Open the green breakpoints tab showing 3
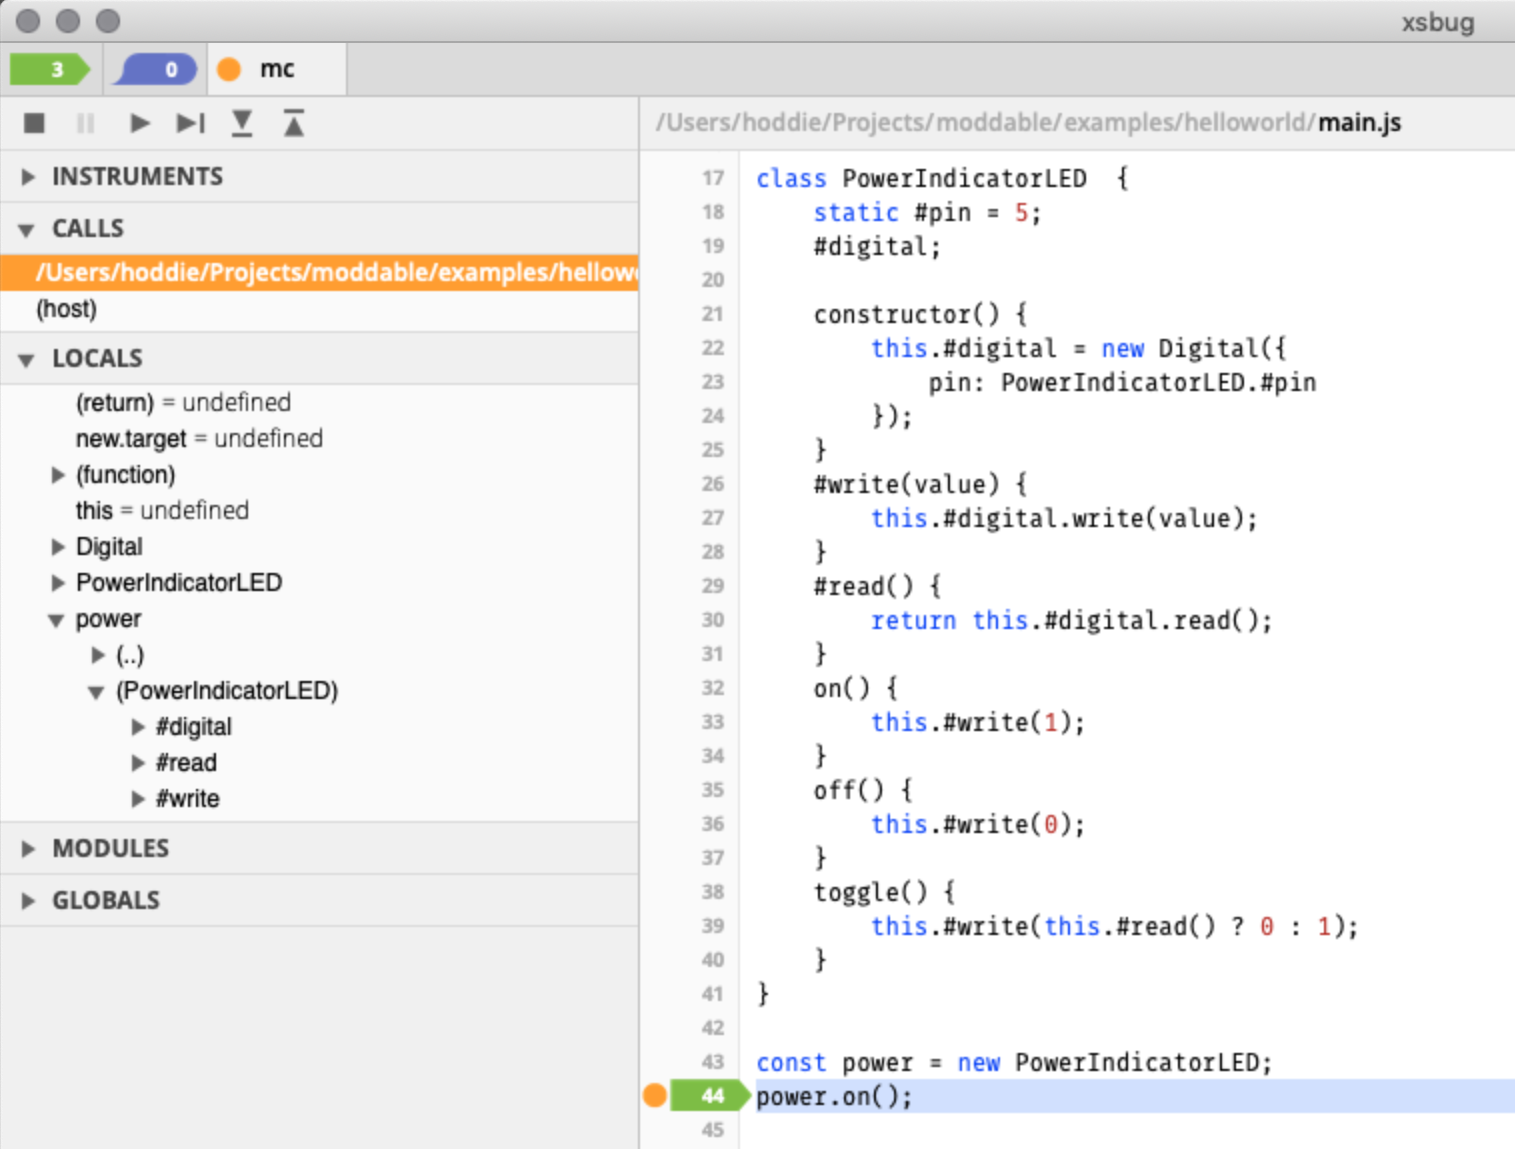The height and width of the screenshot is (1149, 1515). tap(50, 69)
